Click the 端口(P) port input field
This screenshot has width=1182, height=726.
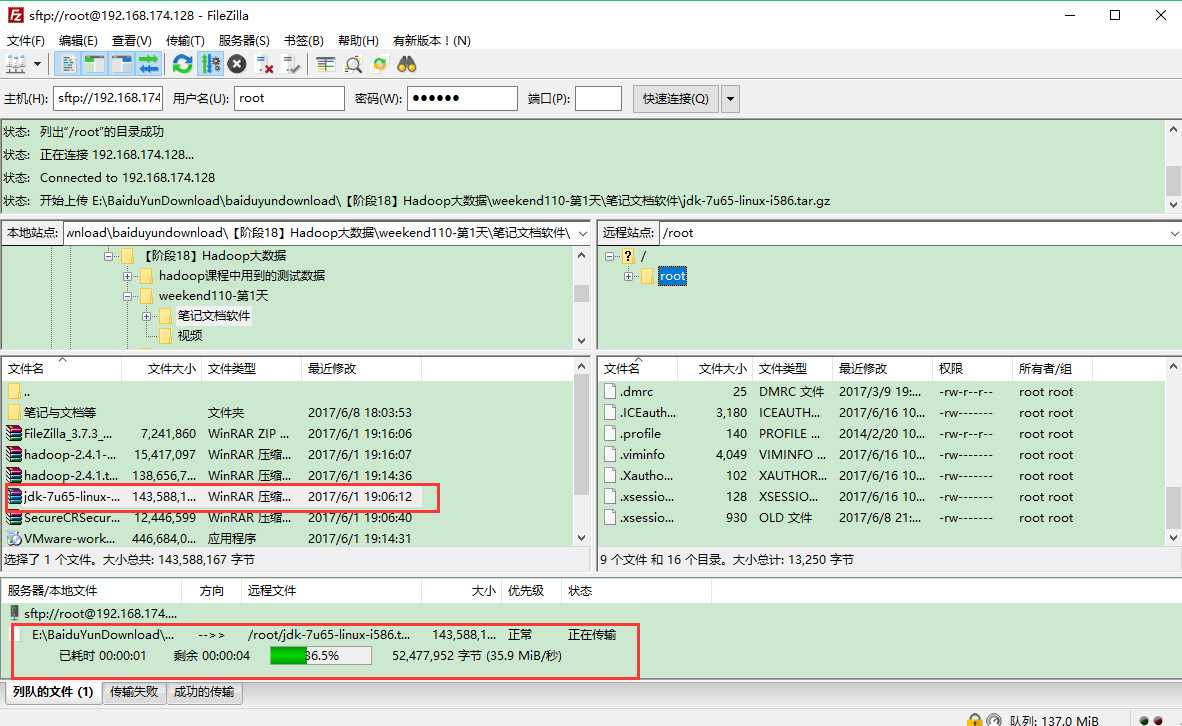click(598, 99)
